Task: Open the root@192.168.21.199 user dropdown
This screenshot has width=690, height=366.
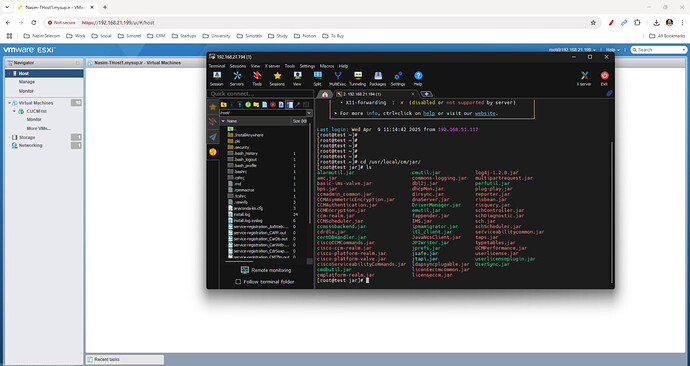Action: point(573,50)
